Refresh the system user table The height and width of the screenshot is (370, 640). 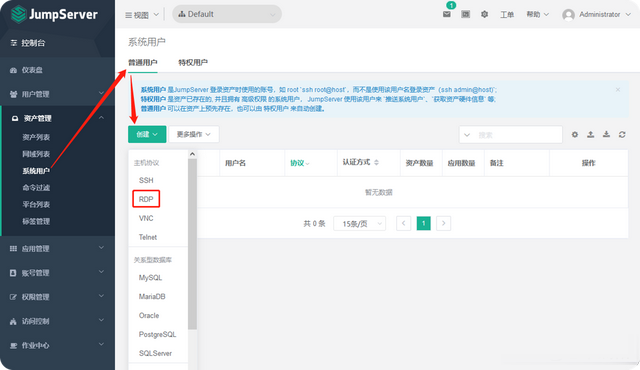pos(622,135)
